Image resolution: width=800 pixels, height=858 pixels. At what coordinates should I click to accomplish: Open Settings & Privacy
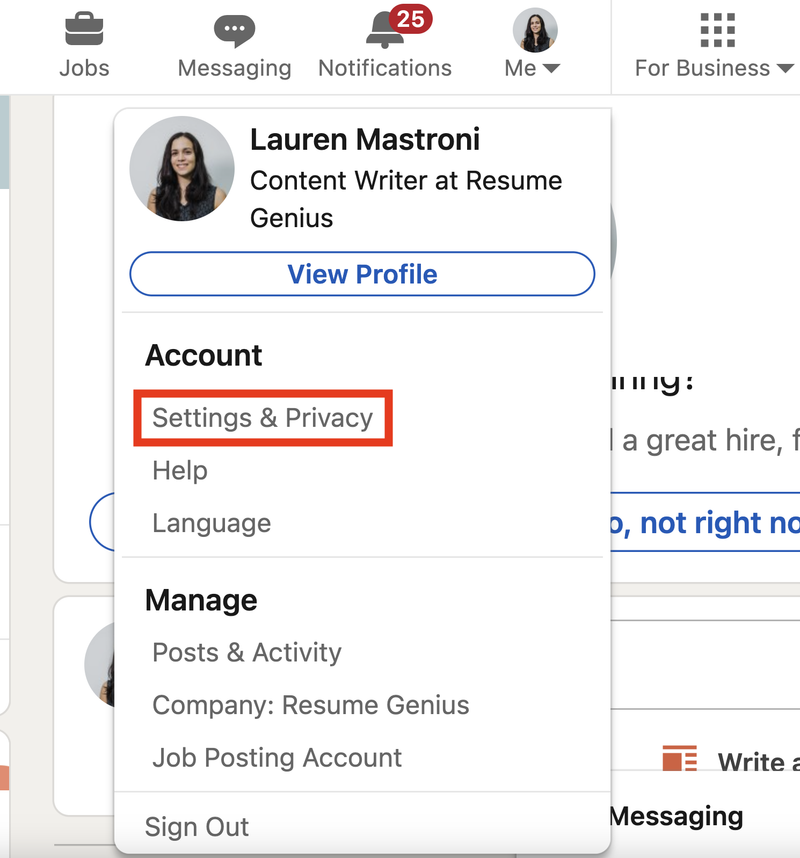click(x=263, y=418)
